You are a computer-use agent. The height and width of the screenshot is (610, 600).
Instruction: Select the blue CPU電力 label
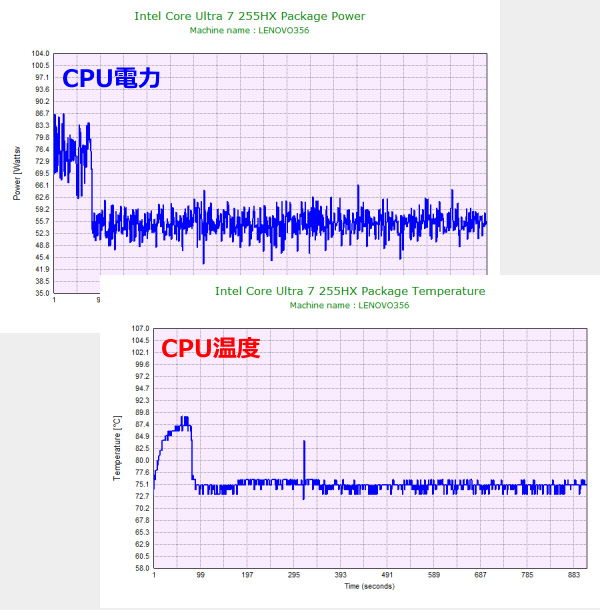[111, 78]
